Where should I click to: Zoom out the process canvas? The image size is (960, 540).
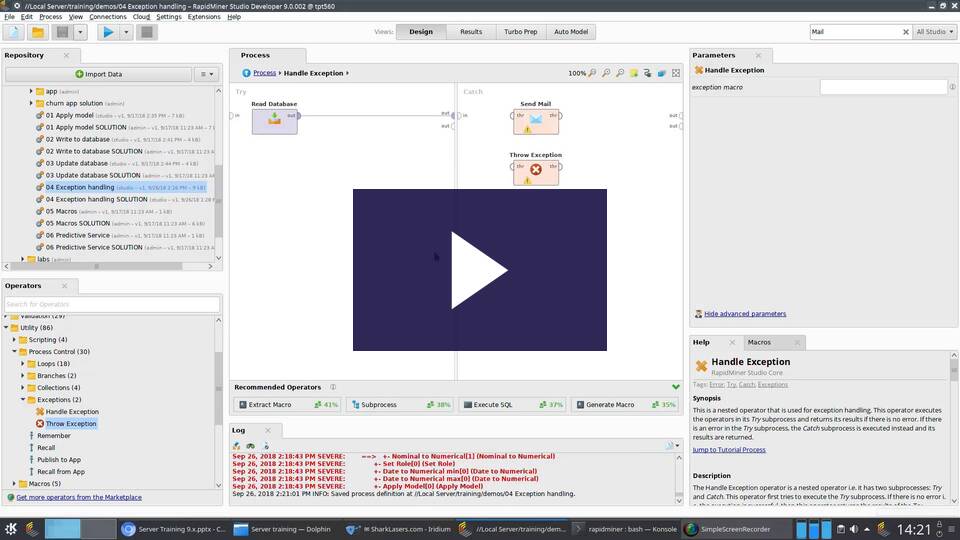pos(620,73)
